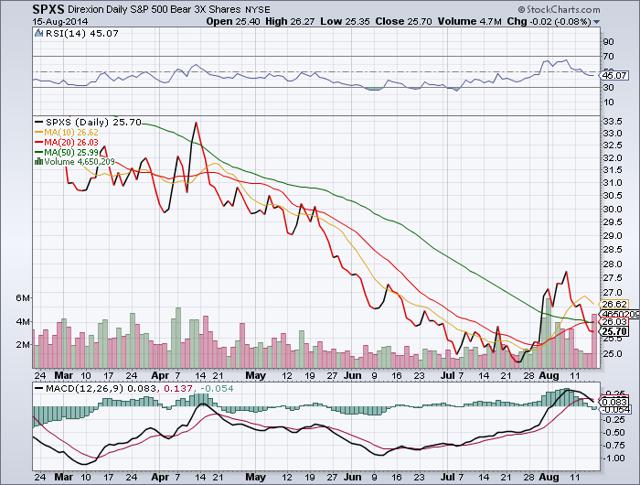640x485 pixels.
Task: Click the Mar label on MACD axis
Action: click(64, 476)
